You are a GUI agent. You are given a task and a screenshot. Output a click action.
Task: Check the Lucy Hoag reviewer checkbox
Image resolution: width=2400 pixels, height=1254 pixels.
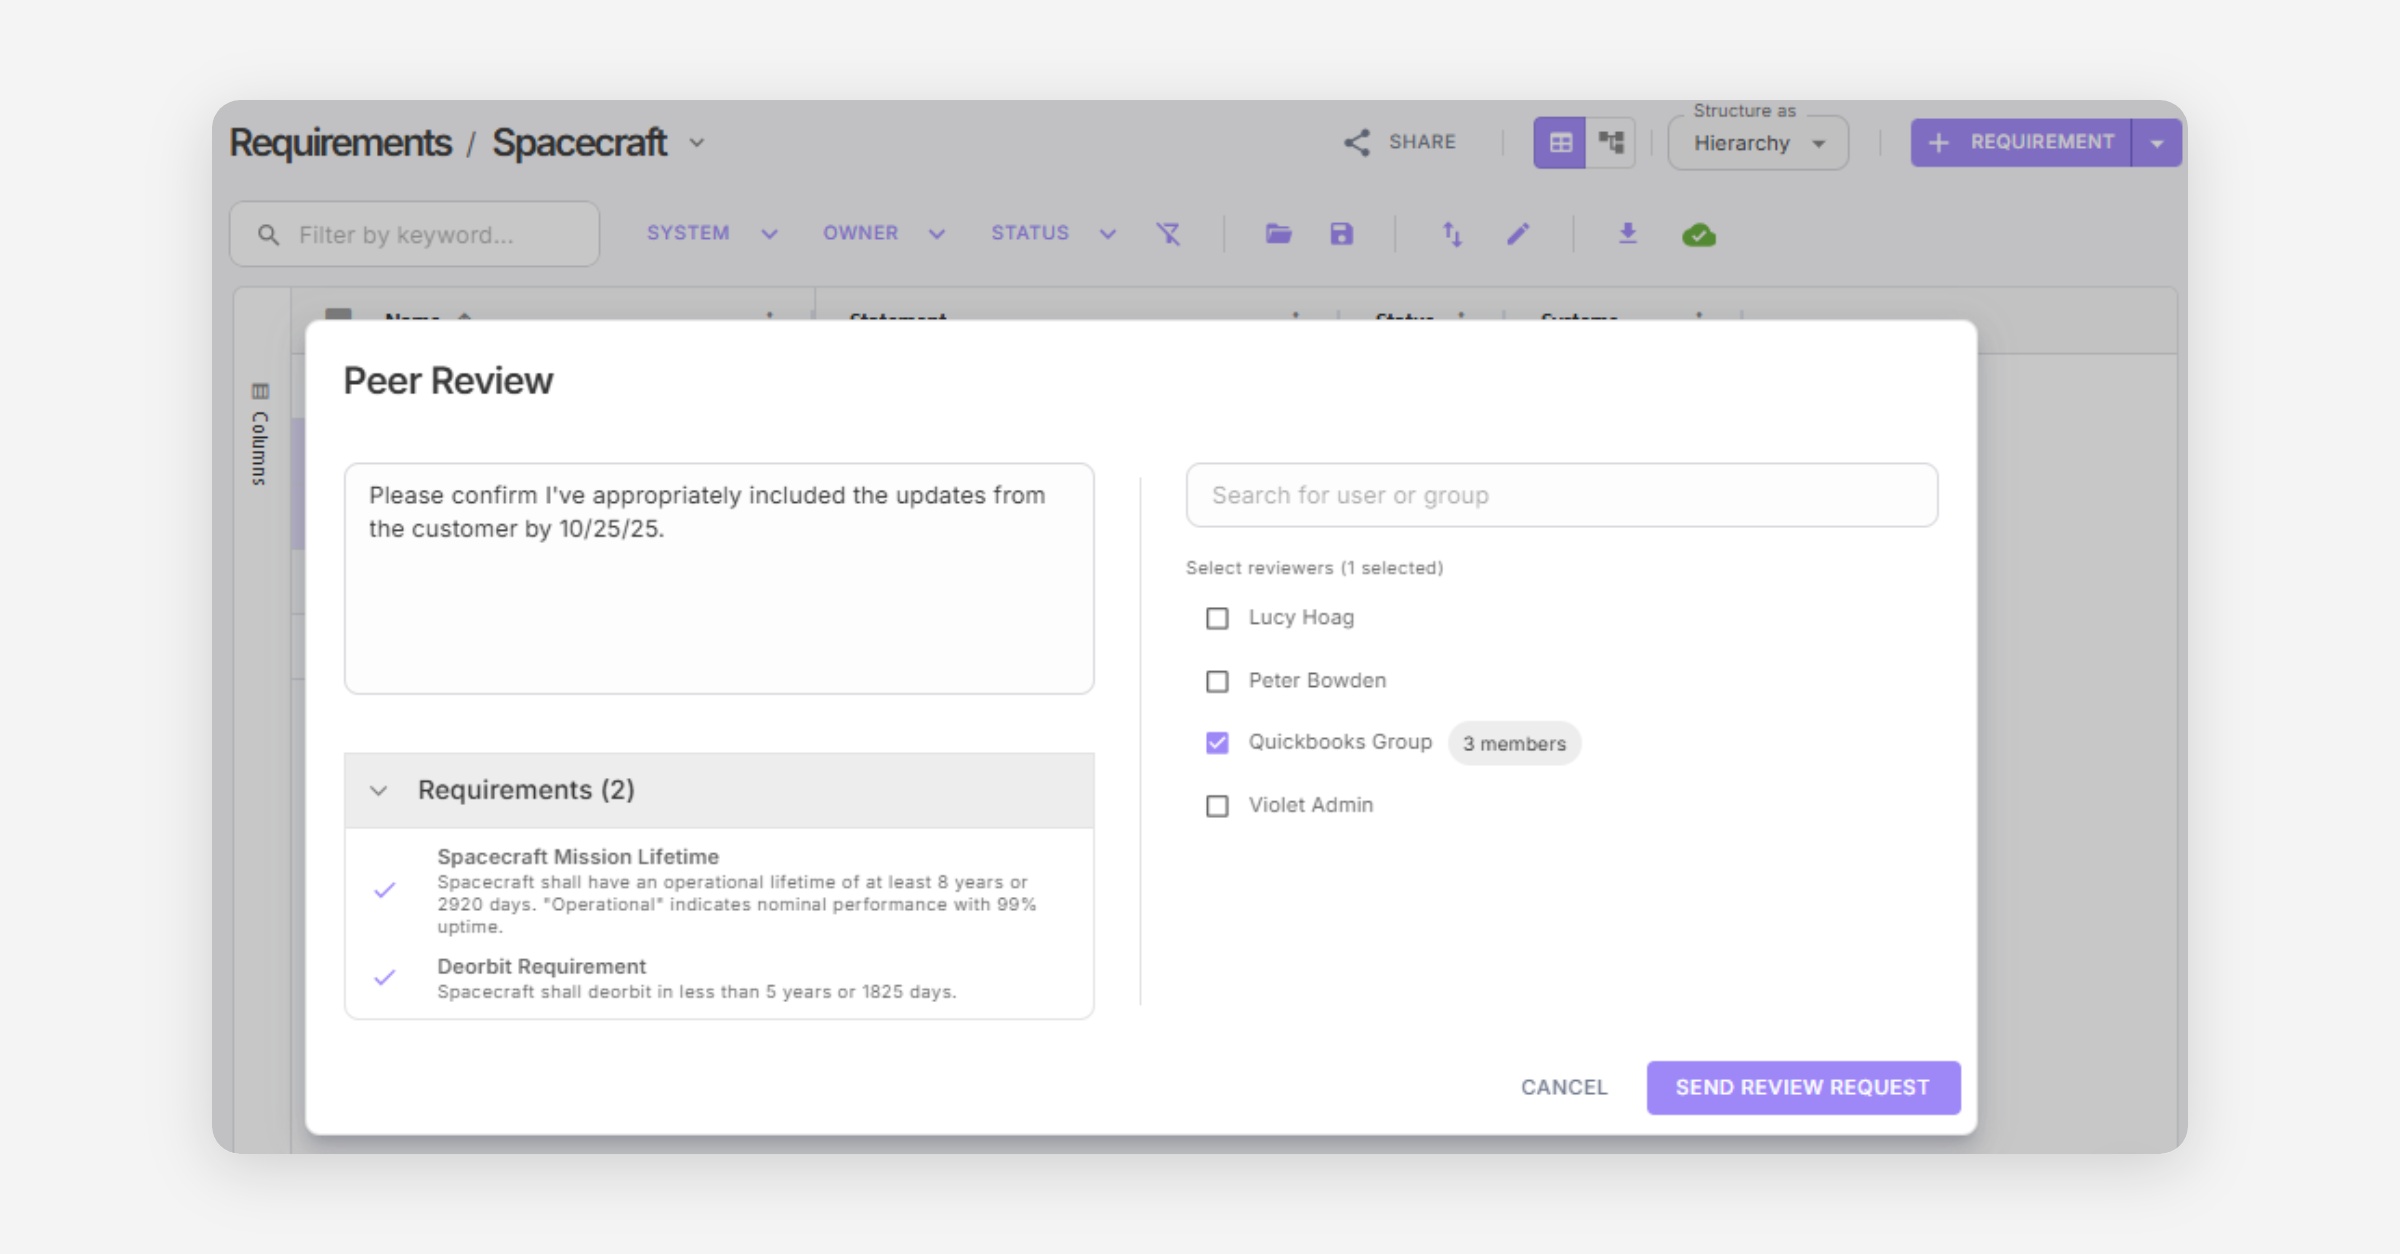point(1217,618)
